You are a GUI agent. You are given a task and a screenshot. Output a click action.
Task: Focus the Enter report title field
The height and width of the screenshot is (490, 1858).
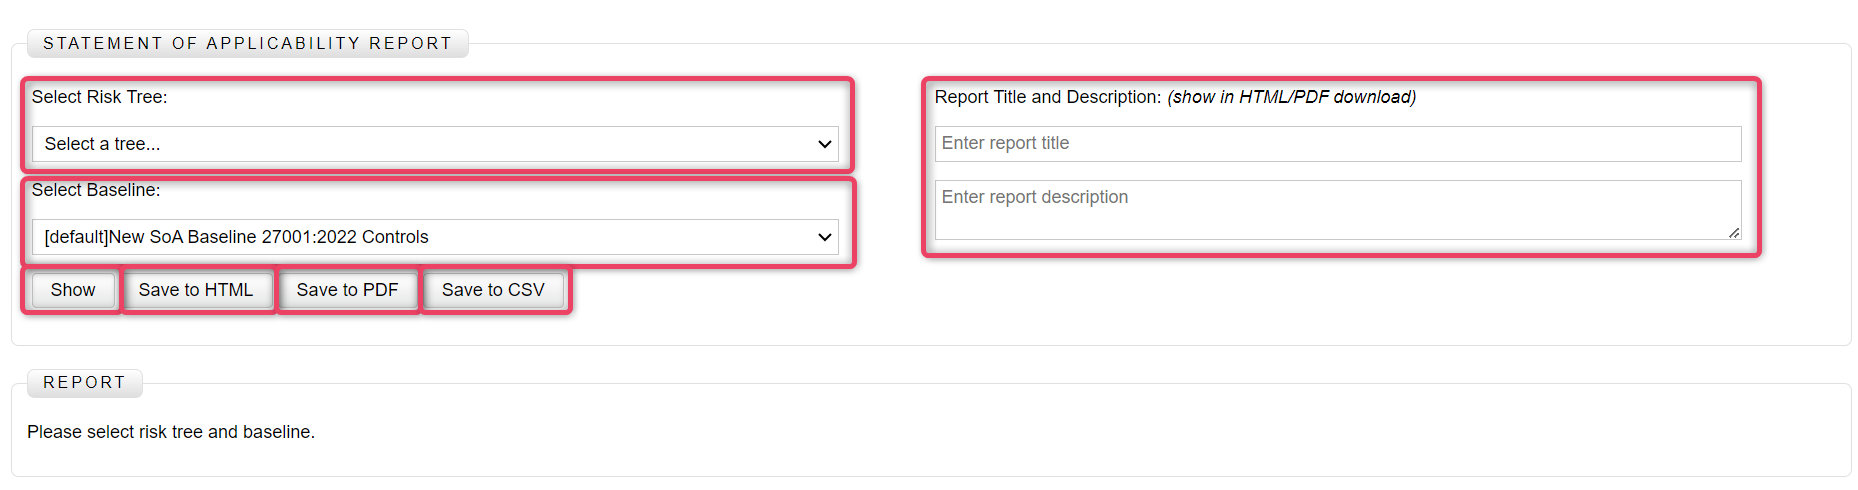click(1337, 144)
